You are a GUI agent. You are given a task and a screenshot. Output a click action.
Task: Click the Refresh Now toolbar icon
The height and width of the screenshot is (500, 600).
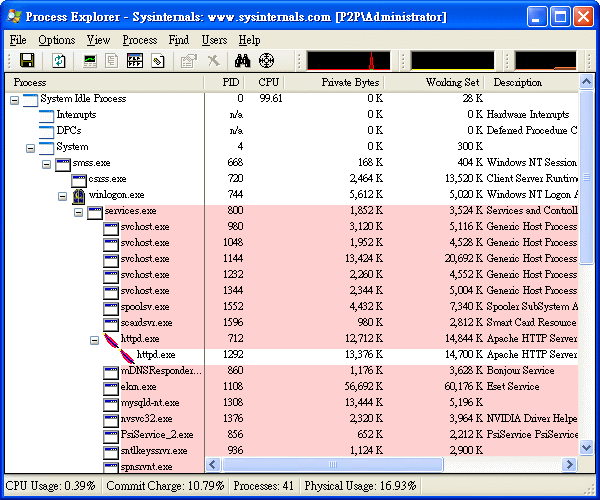click(59, 61)
